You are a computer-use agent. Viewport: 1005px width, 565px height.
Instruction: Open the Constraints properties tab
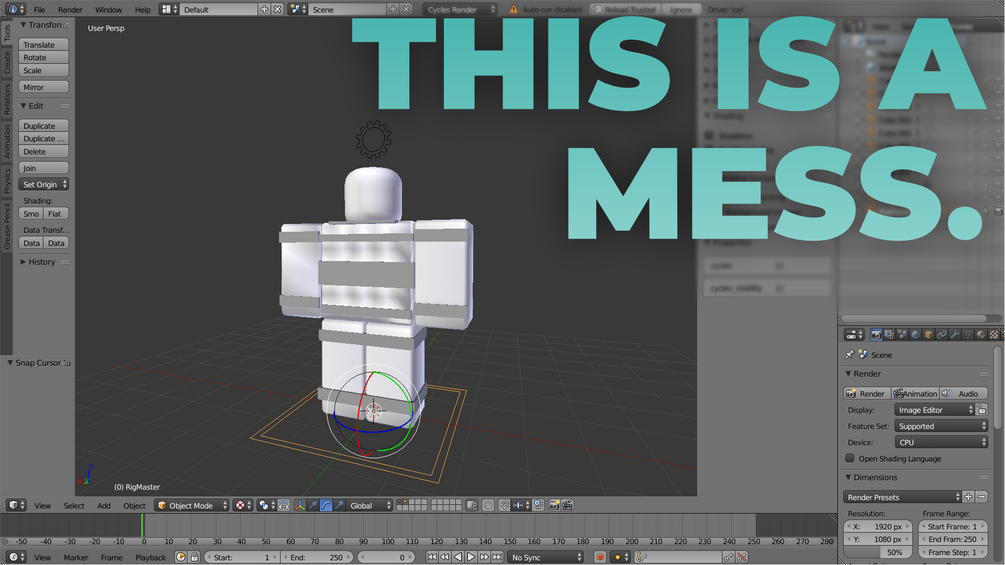point(942,334)
